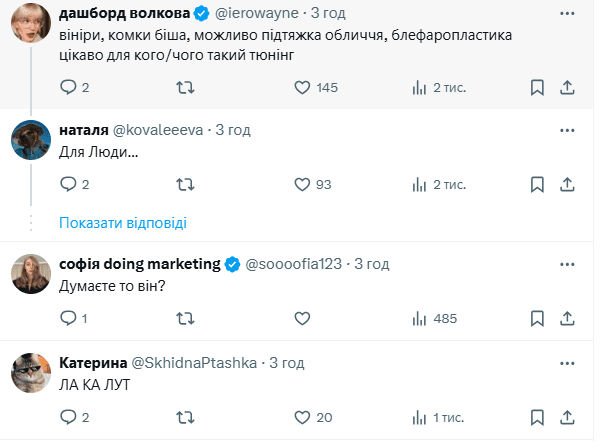Open Катерина's tweet timestamp 3 год

coord(286,362)
